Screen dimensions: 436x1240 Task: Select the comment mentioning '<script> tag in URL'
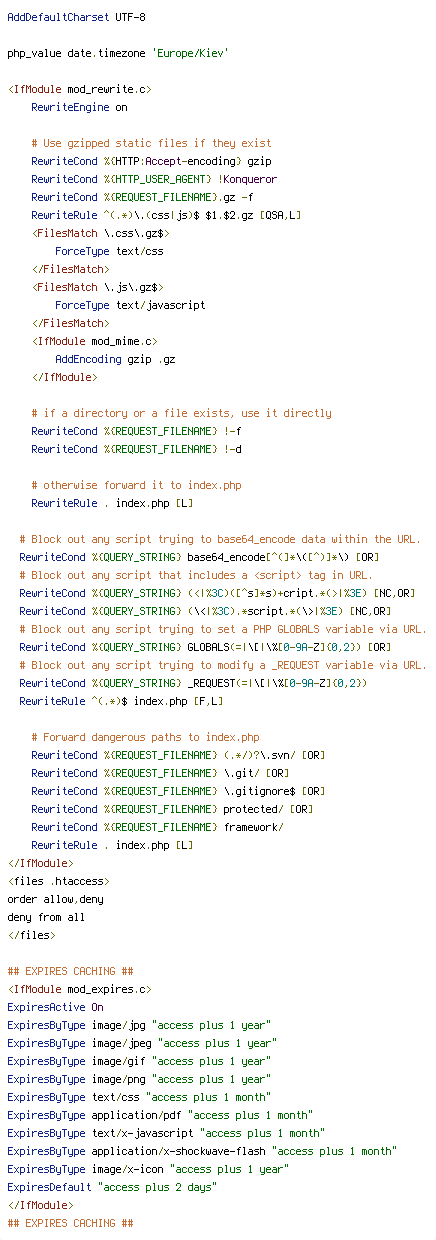pyautogui.click(x=196, y=575)
